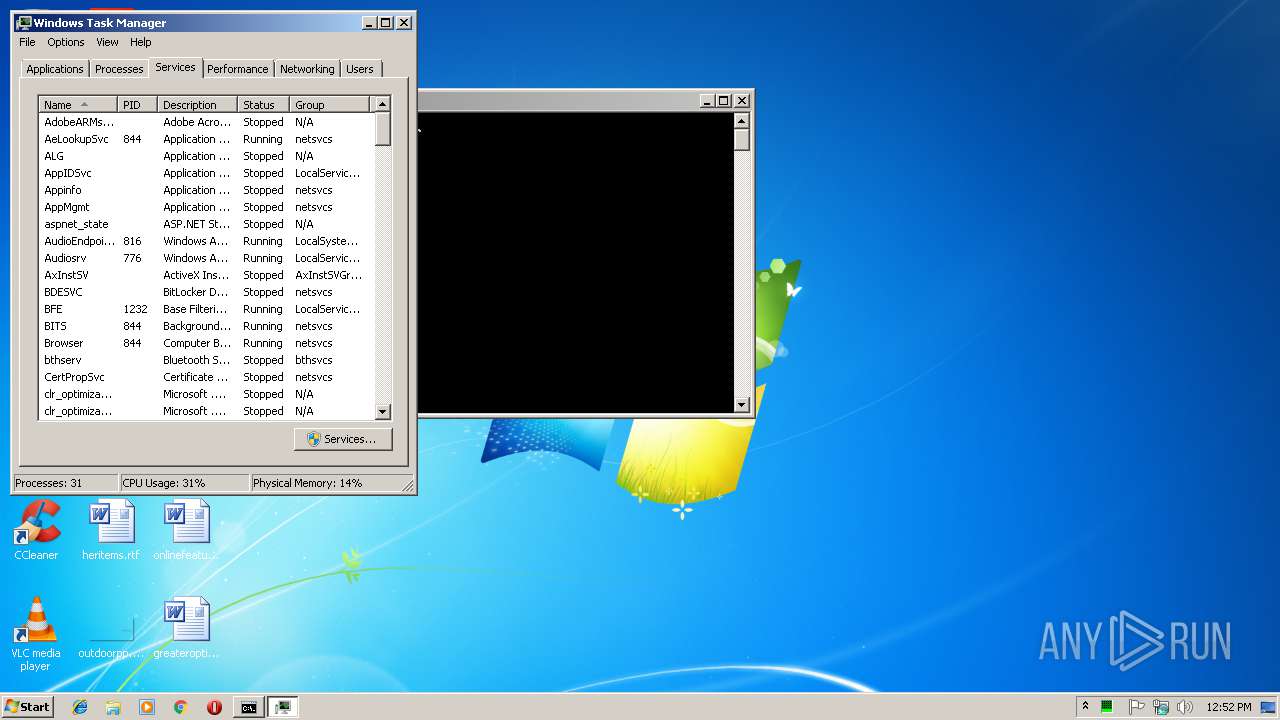This screenshot has width=1280, height=720.
Task: Open the Help menu
Action: [x=140, y=42]
